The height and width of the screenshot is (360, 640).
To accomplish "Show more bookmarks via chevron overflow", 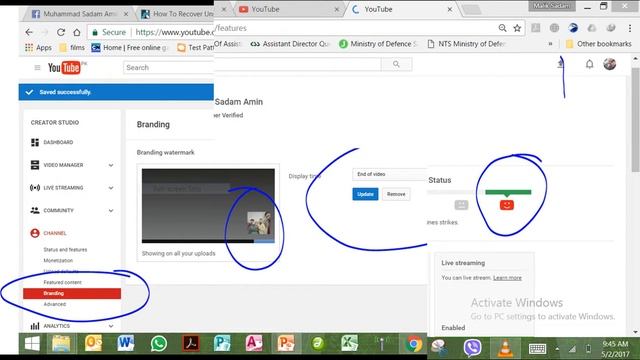I will point(550,43).
